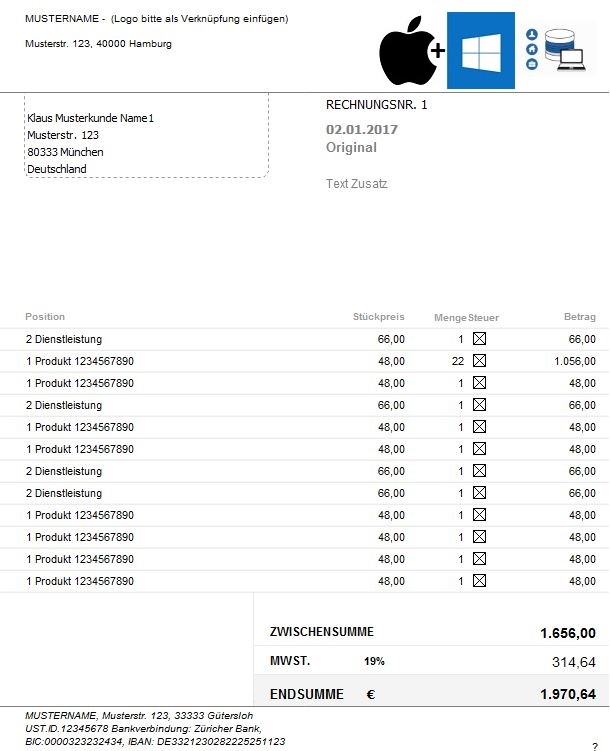Screen dimensions: 610x751
Task: Click the 19% MwSt. rate value
Action: (374, 661)
